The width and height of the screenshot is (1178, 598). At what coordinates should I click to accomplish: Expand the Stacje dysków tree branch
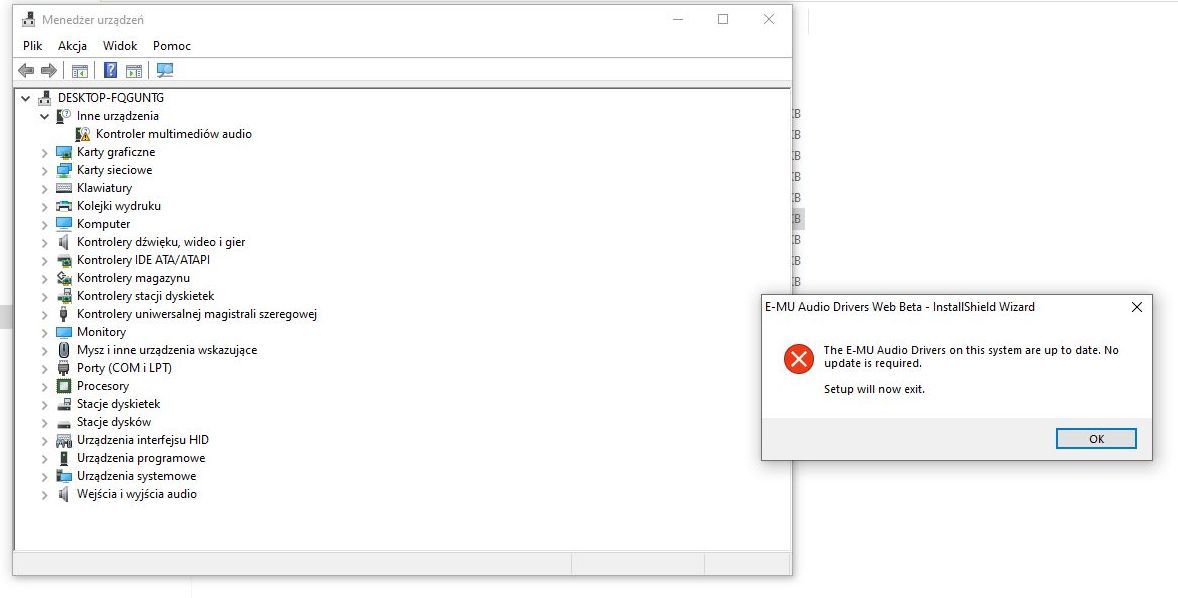(x=44, y=421)
